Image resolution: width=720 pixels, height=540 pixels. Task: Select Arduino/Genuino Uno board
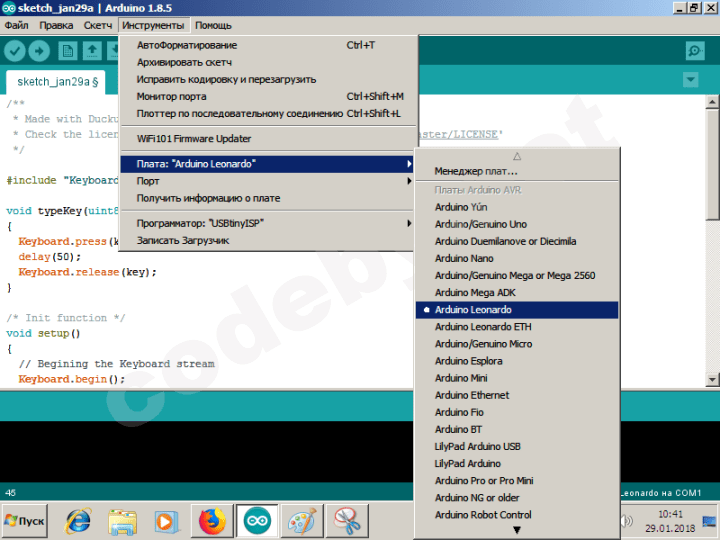[517, 224]
